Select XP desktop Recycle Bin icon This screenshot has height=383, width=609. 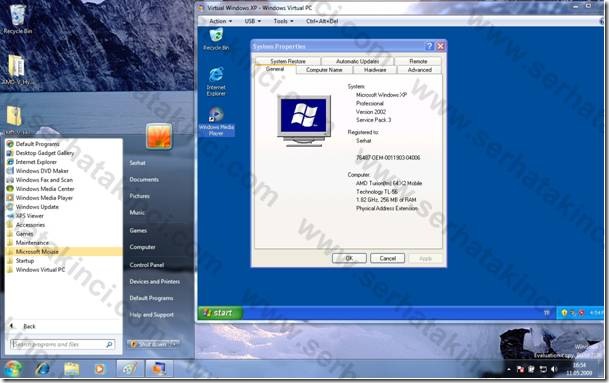pos(216,40)
